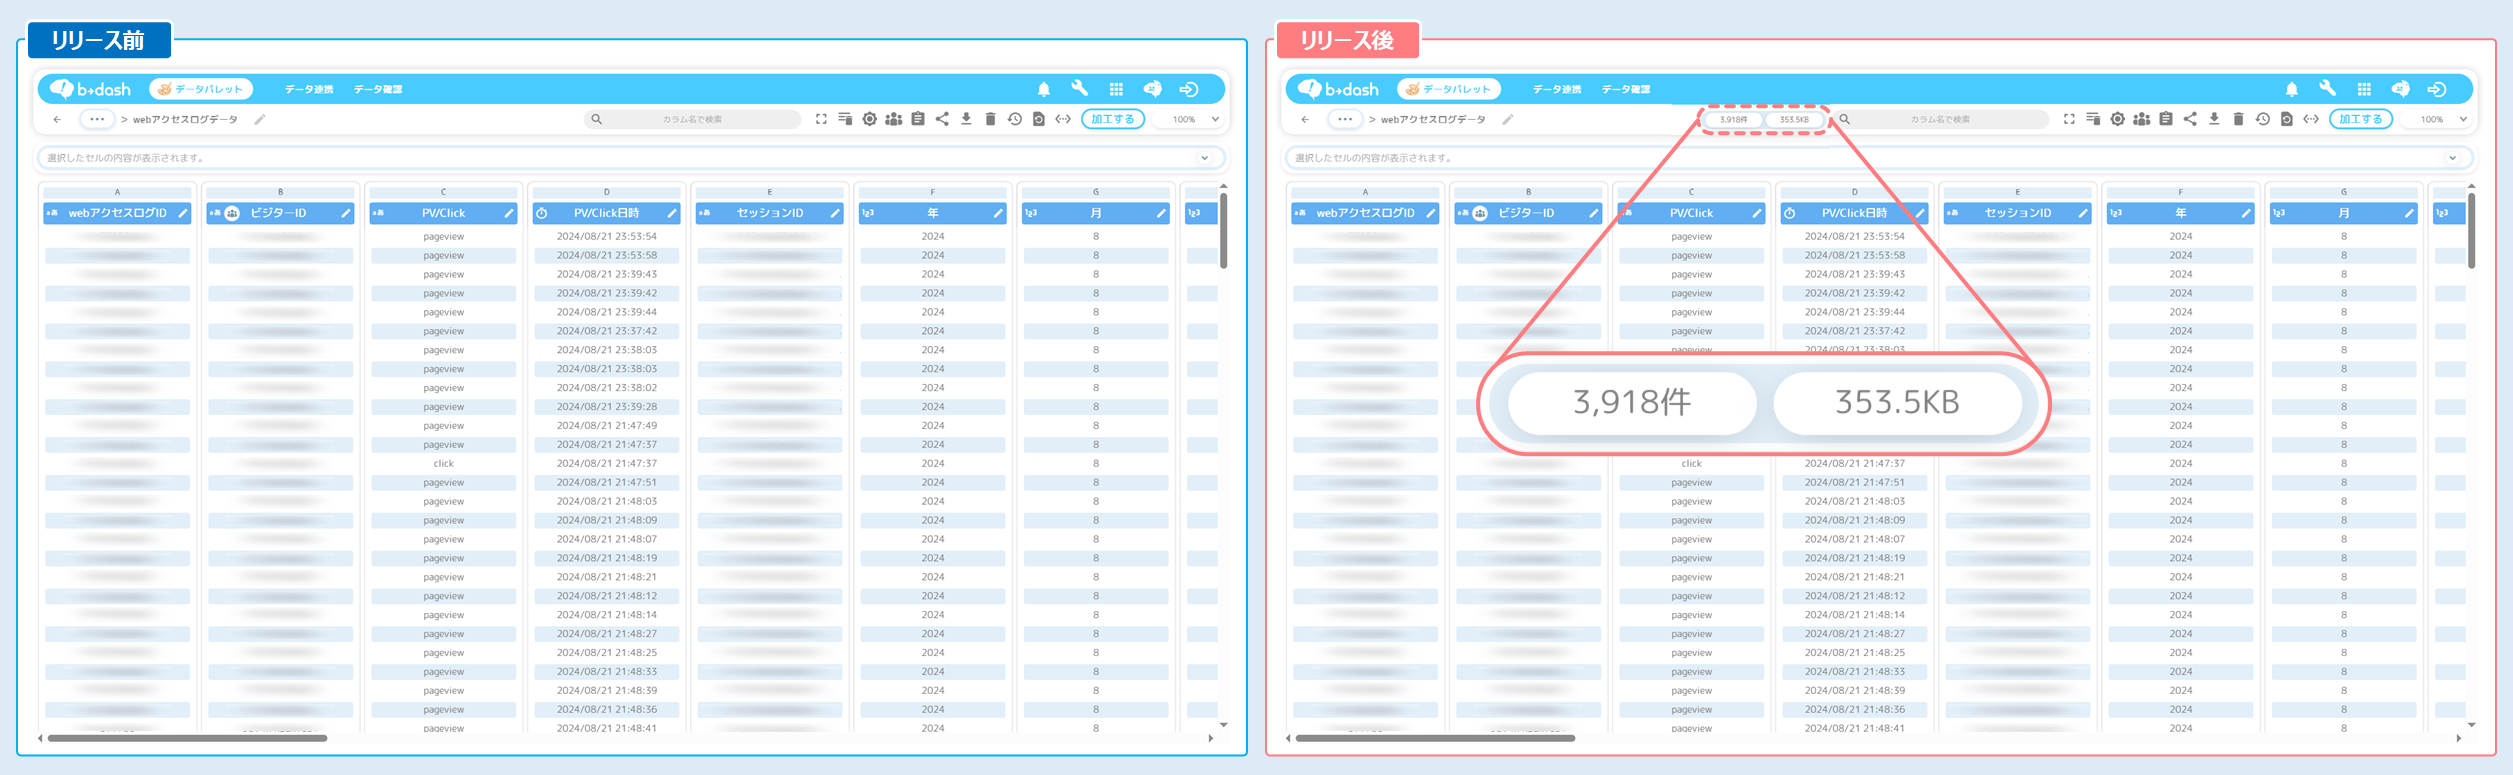Open wrench settings icon in リリース後 panel
Viewport: 2513px width, 775px height.
coord(2327,89)
